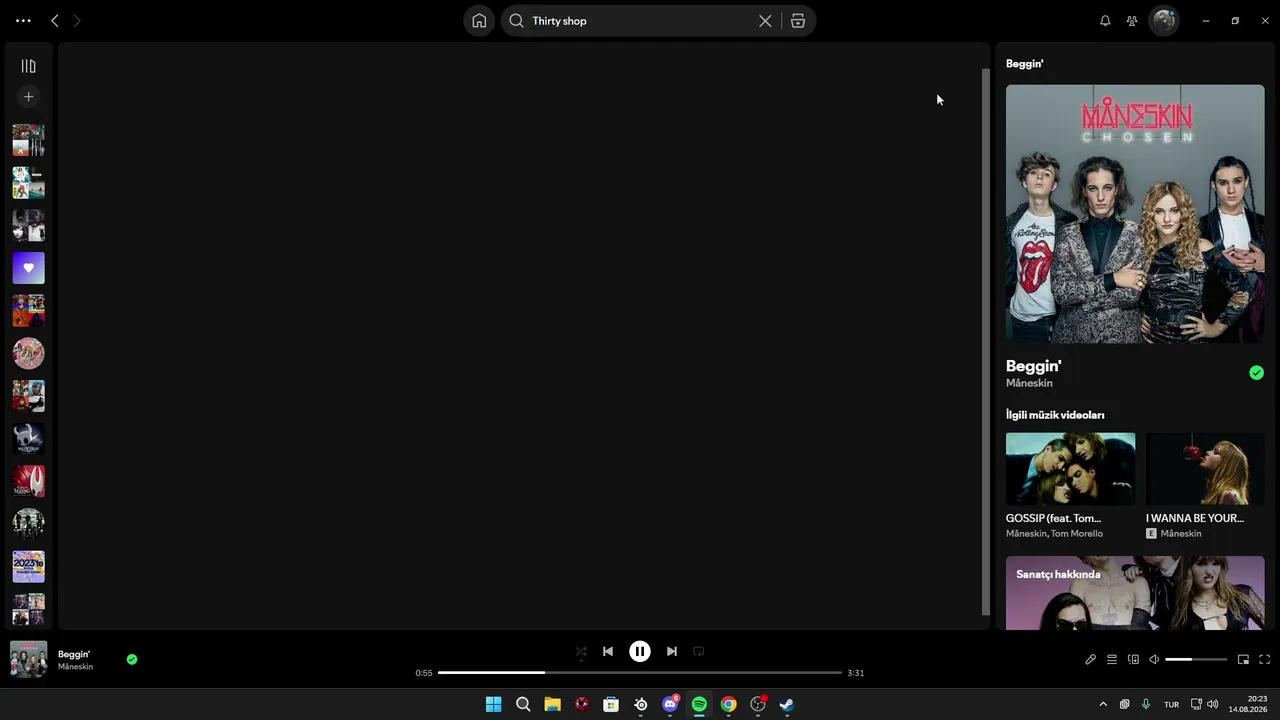Screen dimensions: 1280x720
Task: Toggle shuffle playback
Action: tap(581, 652)
